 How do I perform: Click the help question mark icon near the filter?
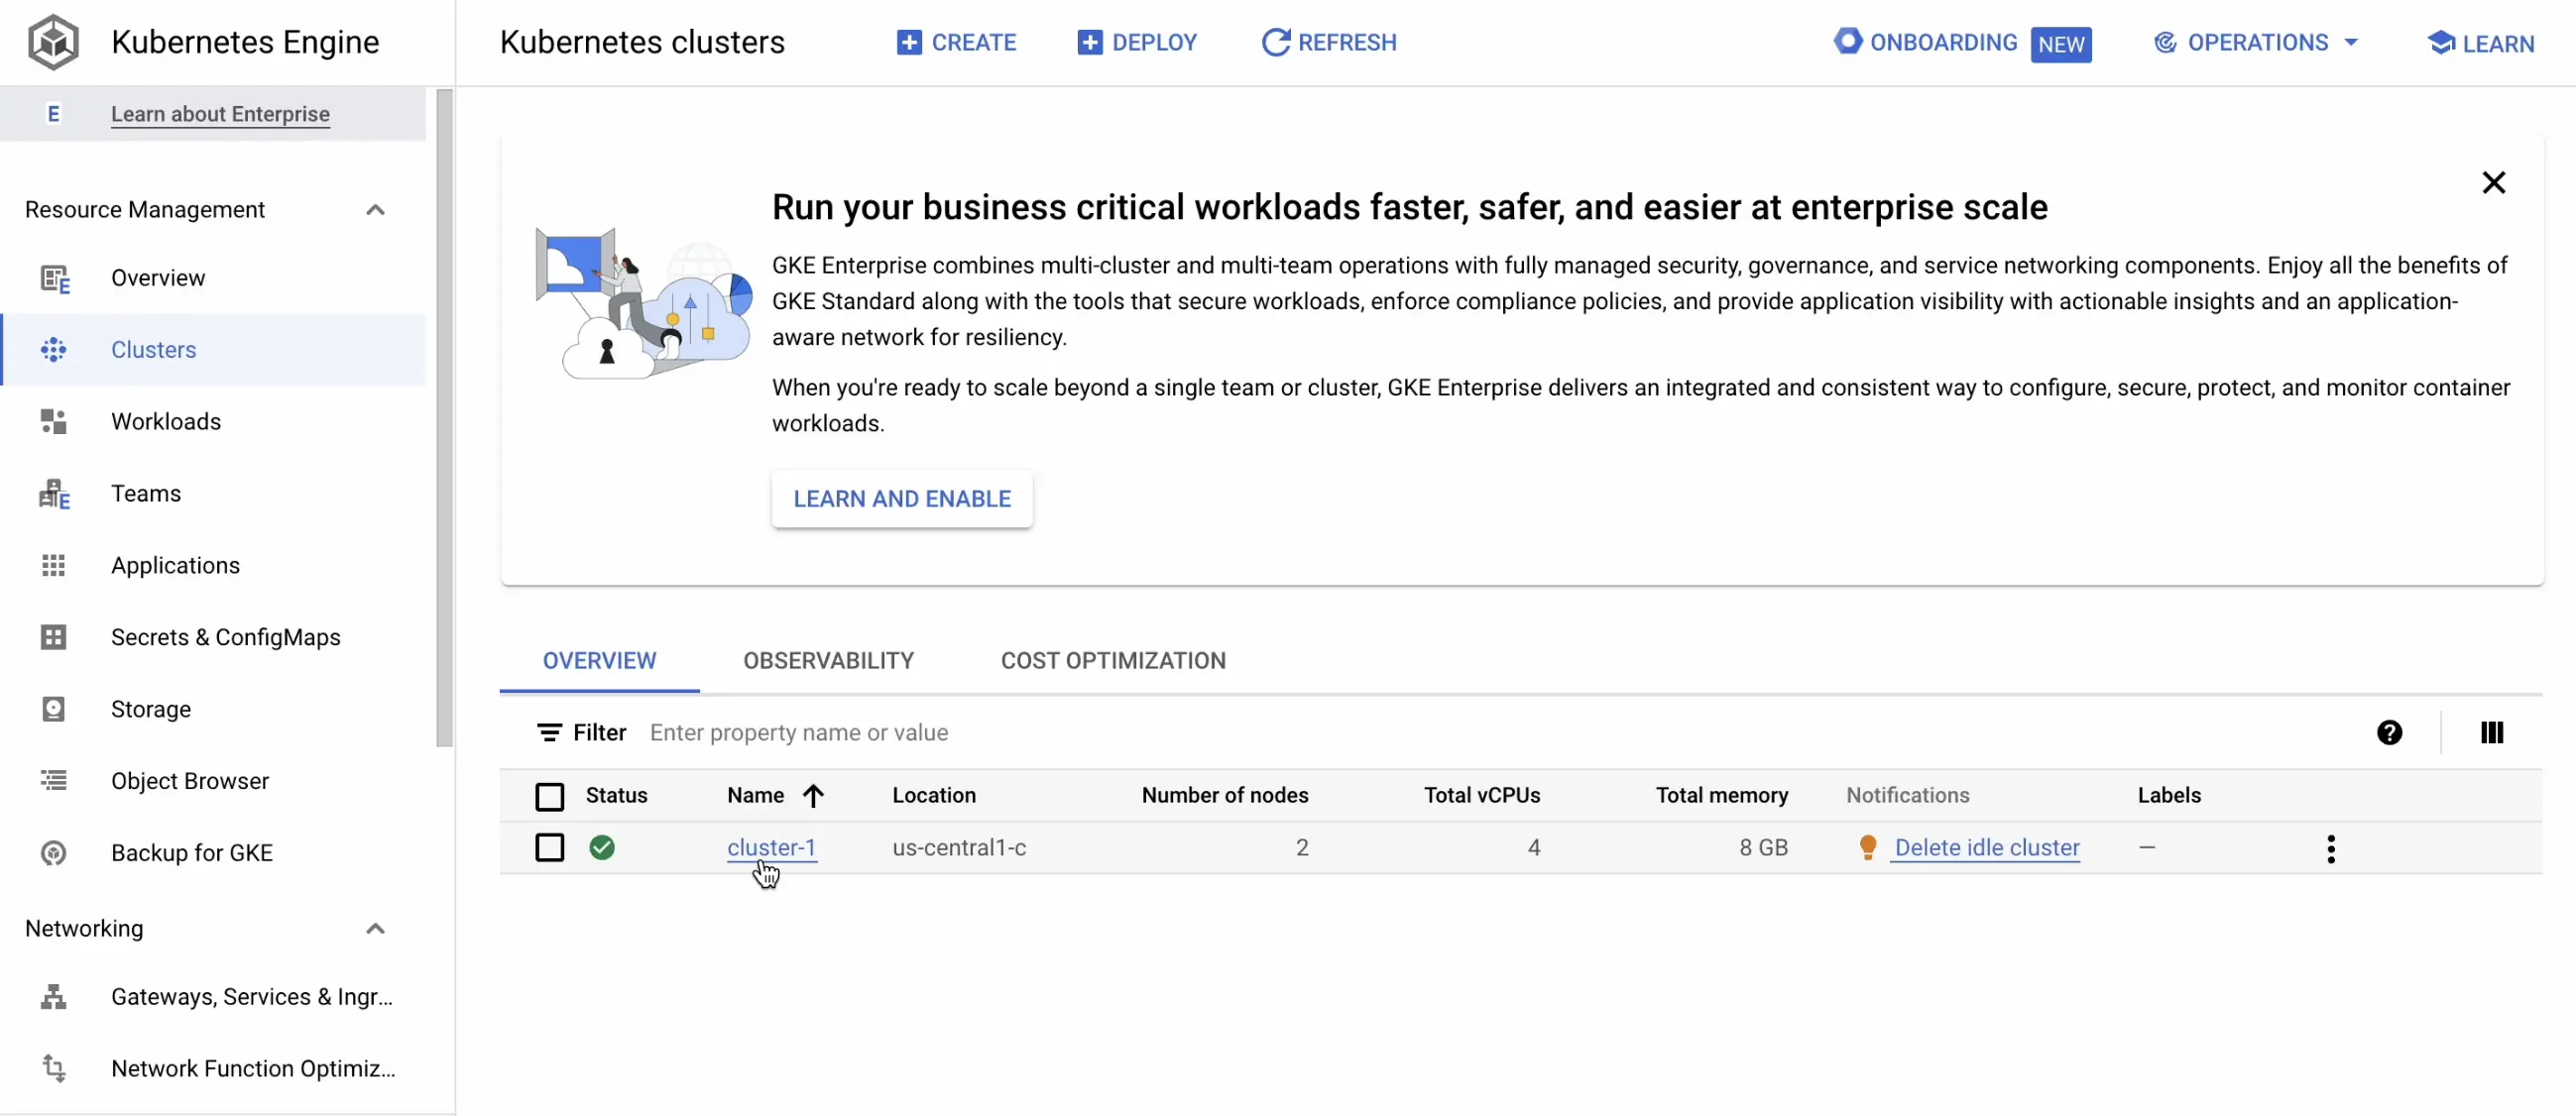point(2390,732)
